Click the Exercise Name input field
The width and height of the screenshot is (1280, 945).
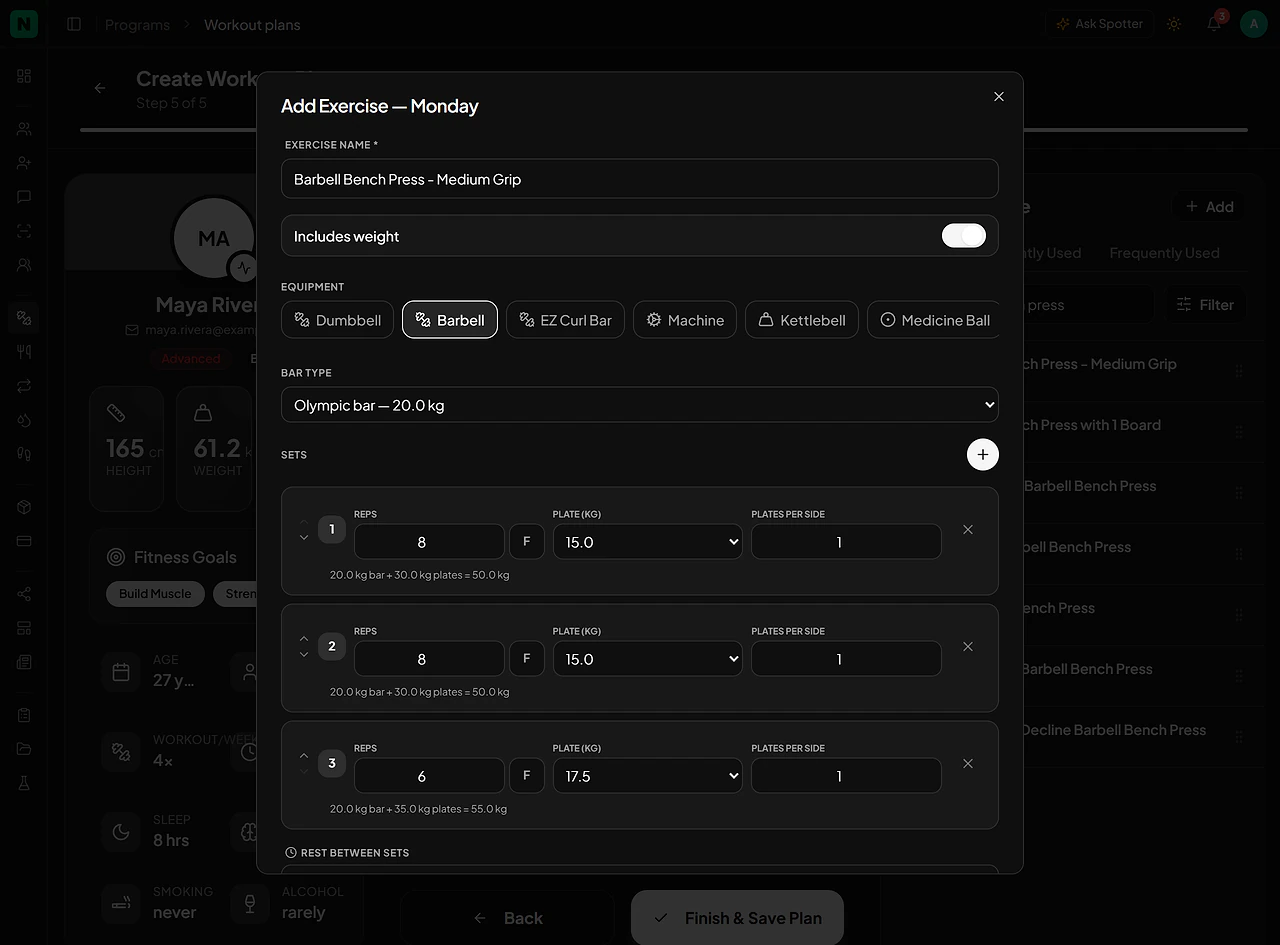(x=640, y=179)
